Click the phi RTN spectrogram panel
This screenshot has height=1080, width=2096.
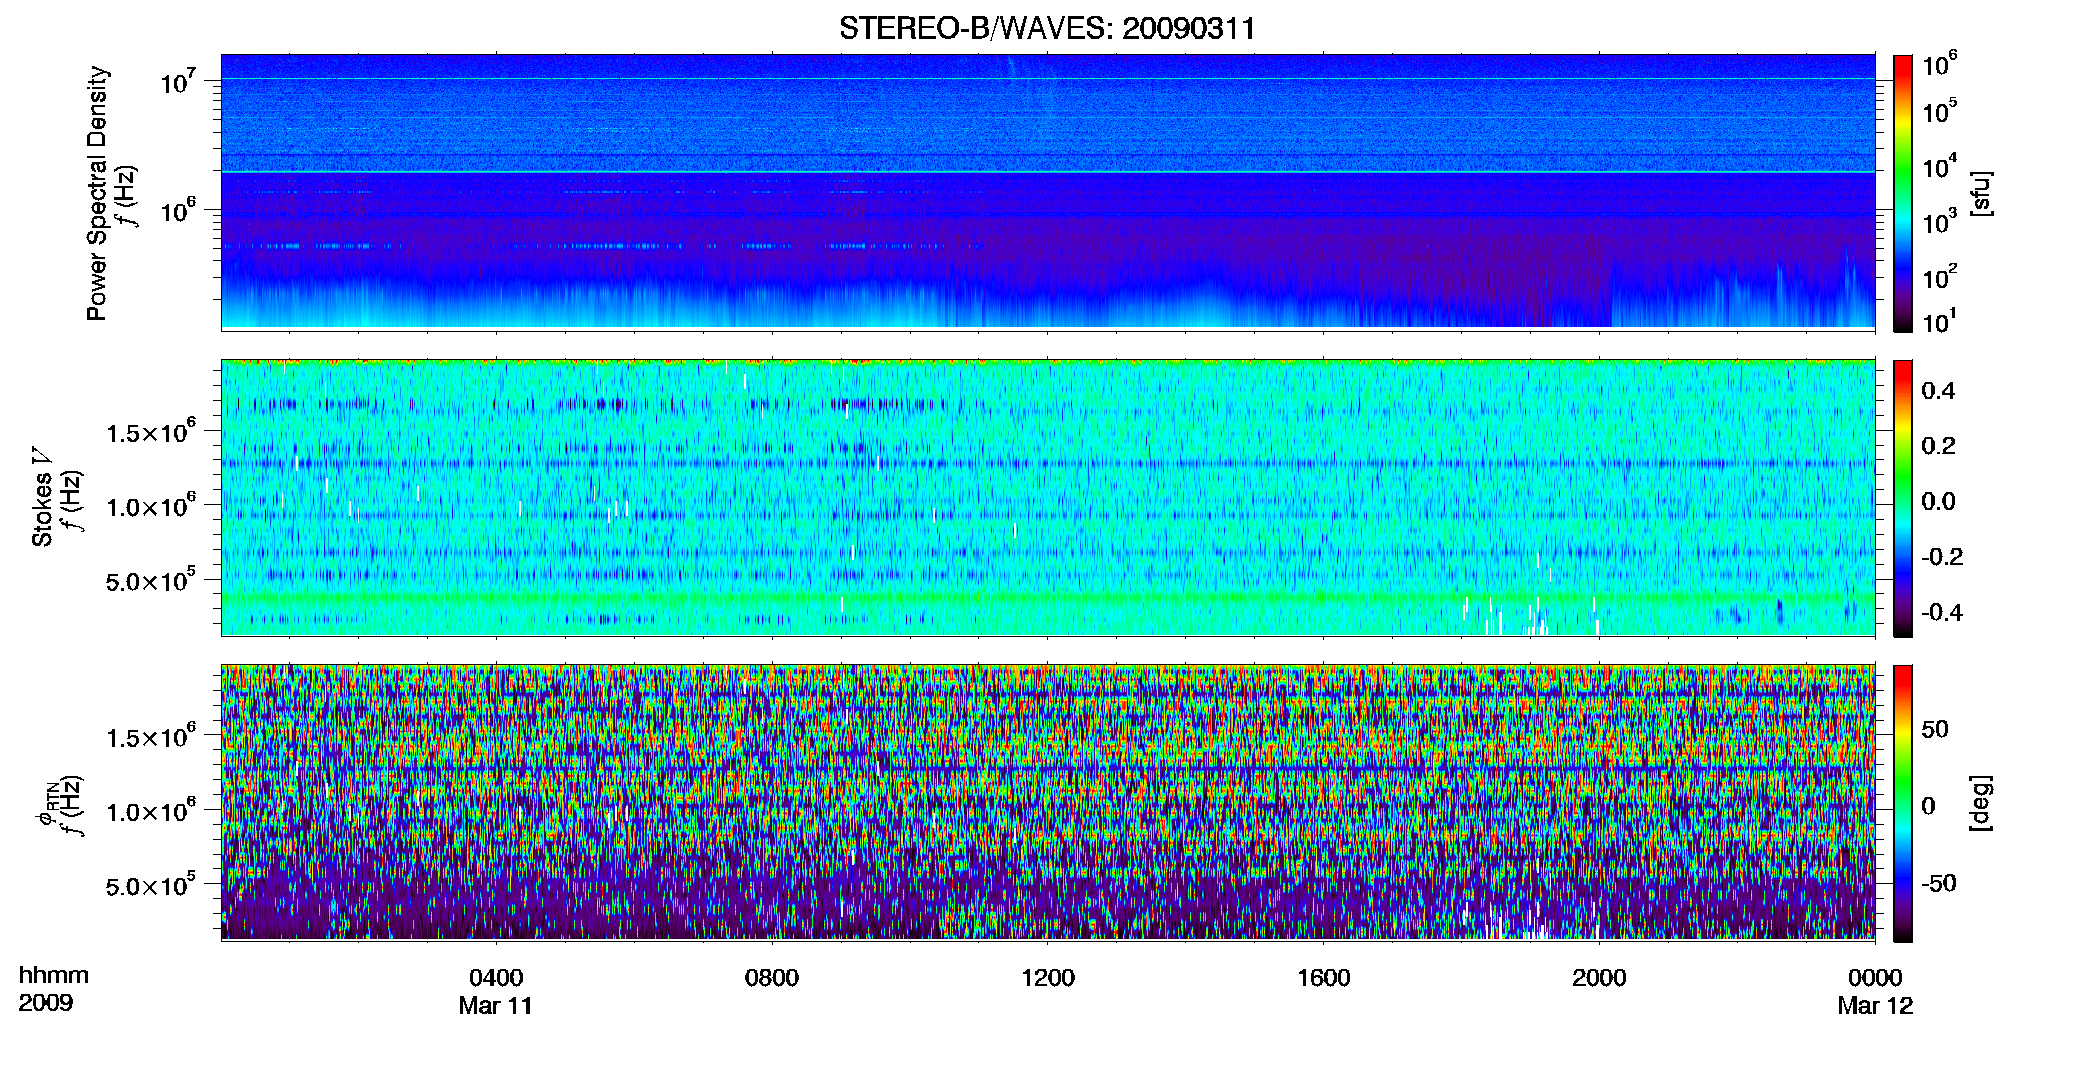pos(1048,802)
